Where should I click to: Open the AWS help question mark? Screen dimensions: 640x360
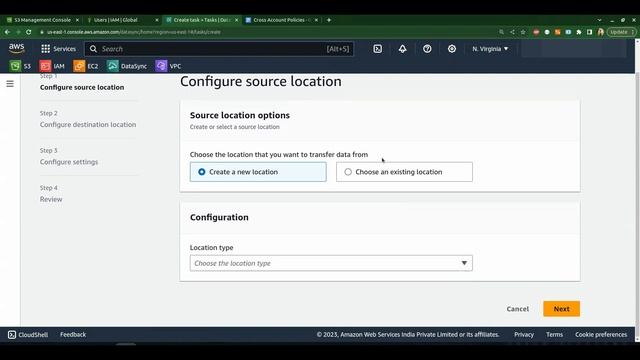point(427,49)
